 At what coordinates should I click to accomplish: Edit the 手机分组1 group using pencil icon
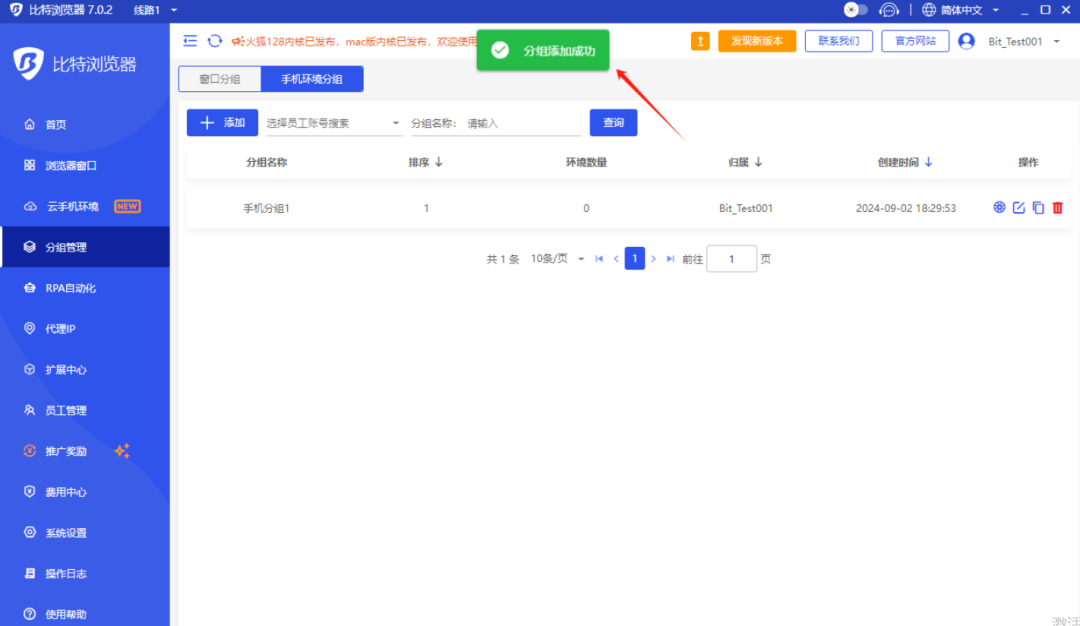coord(1018,207)
